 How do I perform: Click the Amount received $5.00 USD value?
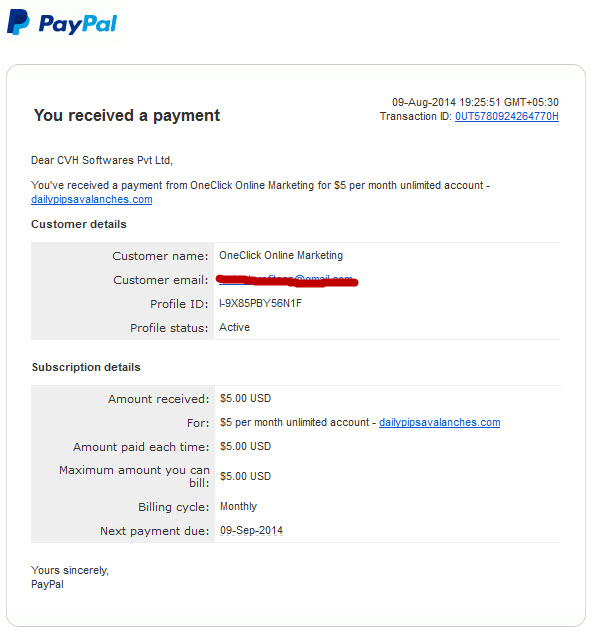245,398
